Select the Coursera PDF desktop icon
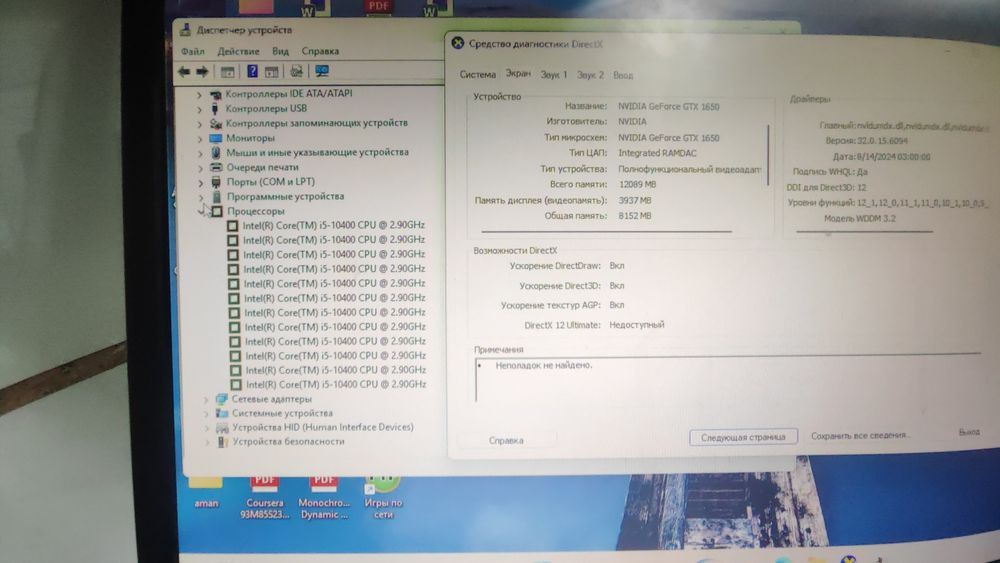This screenshot has height=563, width=1000. point(265,496)
